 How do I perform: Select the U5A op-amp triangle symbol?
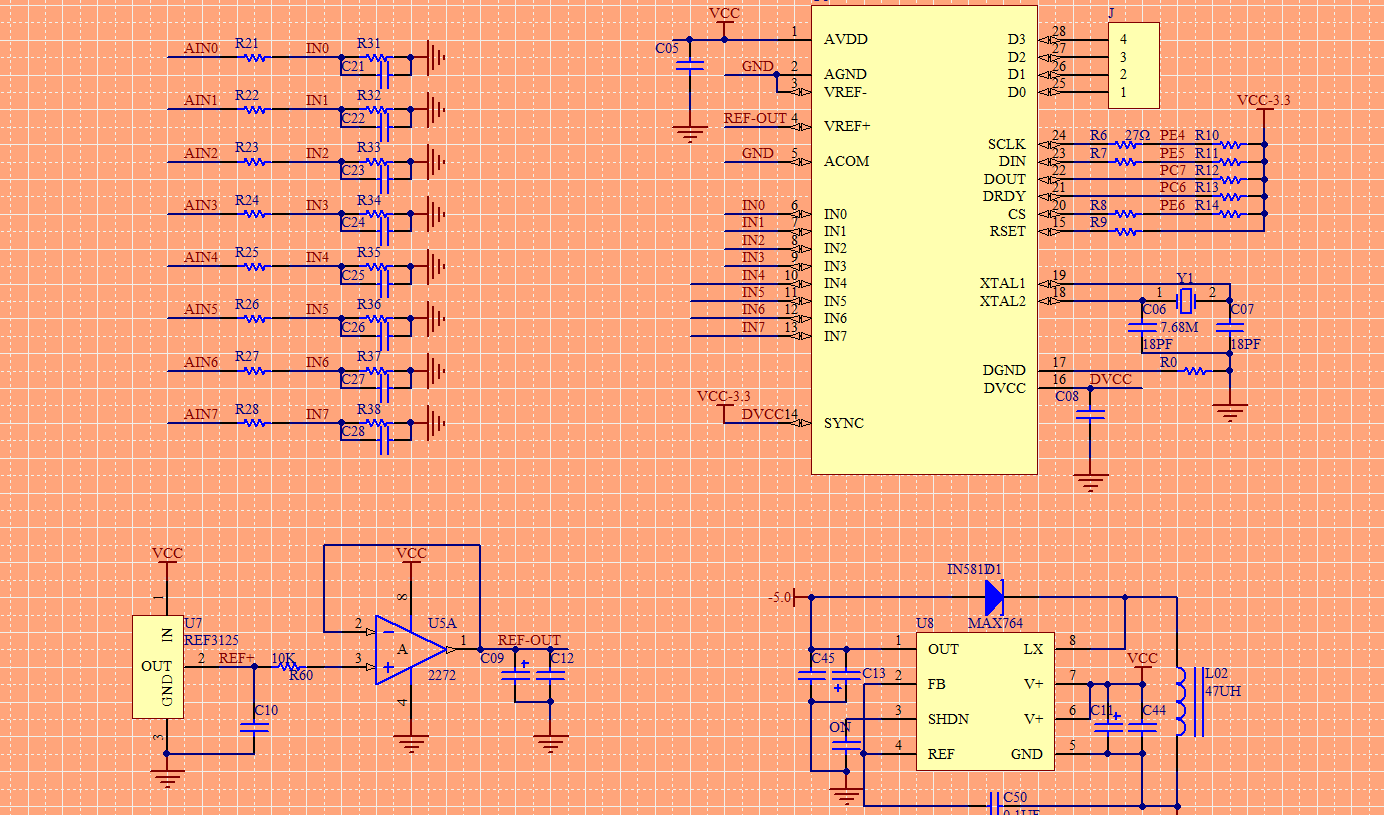pyautogui.click(x=410, y=650)
